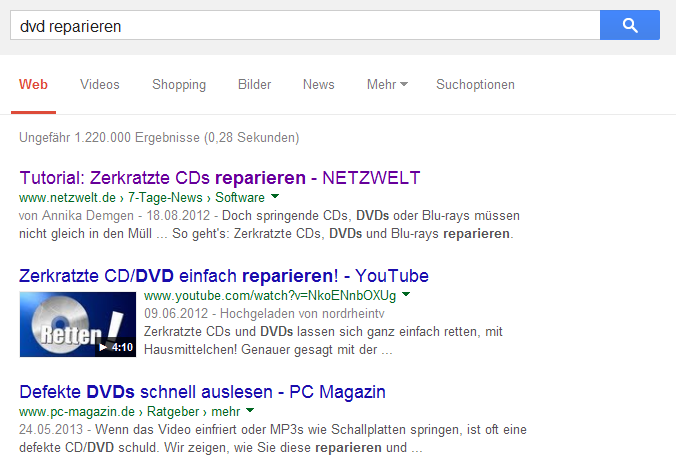Open the YouTube Zerkratzte CD/DVD result title
This screenshot has height=471, width=676.
224,275
